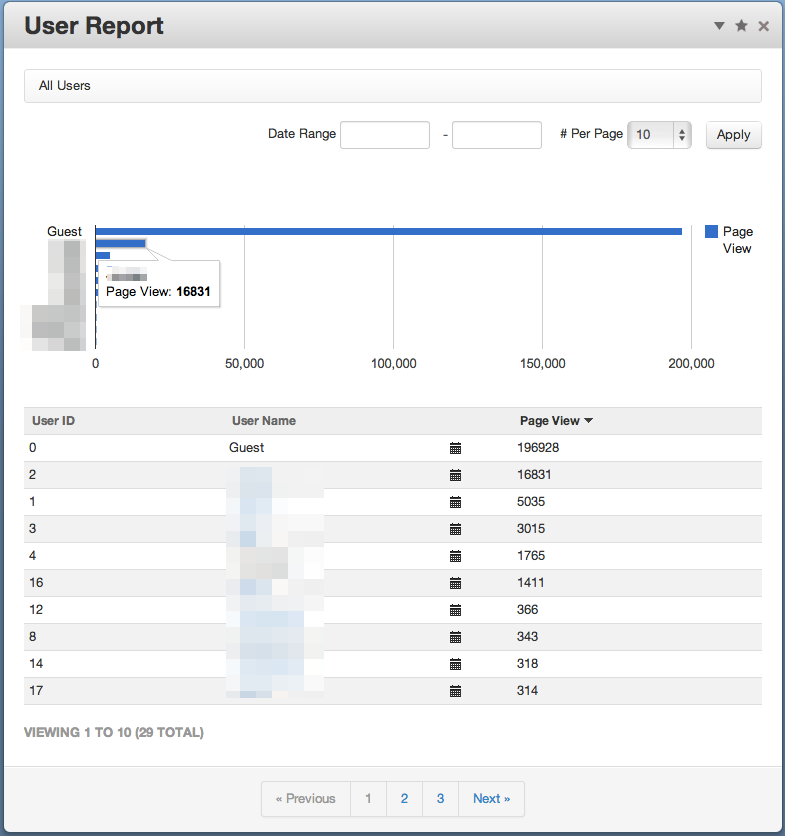The height and width of the screenshot is (836, 785).
Task: Go to page 2 of results
Action: pos(404,798)
